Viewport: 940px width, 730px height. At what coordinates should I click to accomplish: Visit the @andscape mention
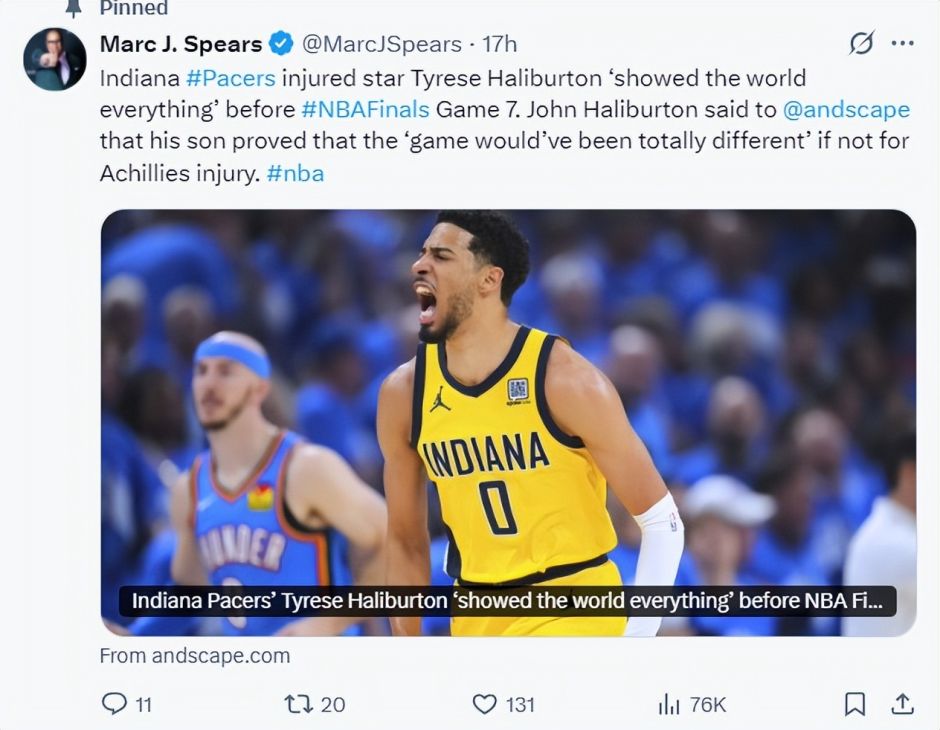(846, 110)
